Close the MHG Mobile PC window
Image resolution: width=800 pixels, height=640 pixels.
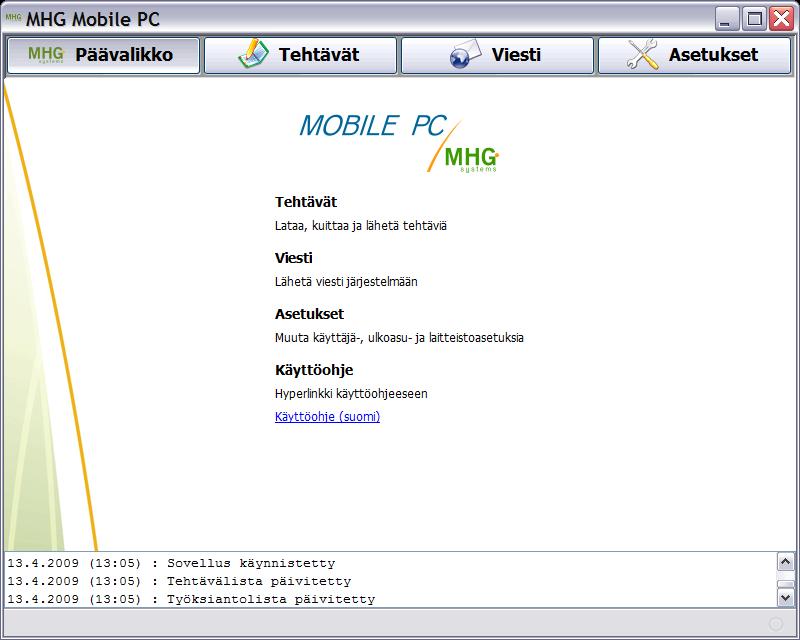782,19
